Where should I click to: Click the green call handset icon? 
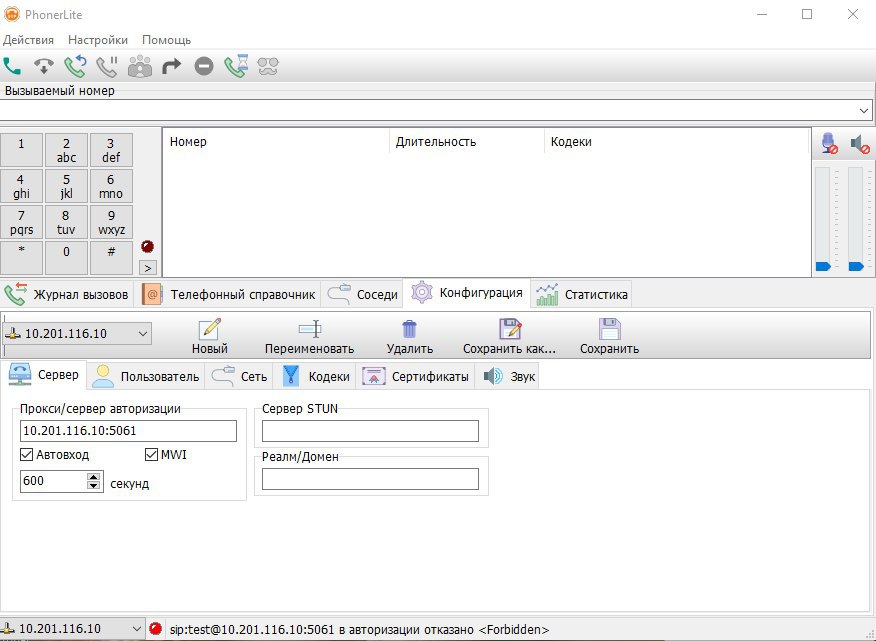coord(12,67)
